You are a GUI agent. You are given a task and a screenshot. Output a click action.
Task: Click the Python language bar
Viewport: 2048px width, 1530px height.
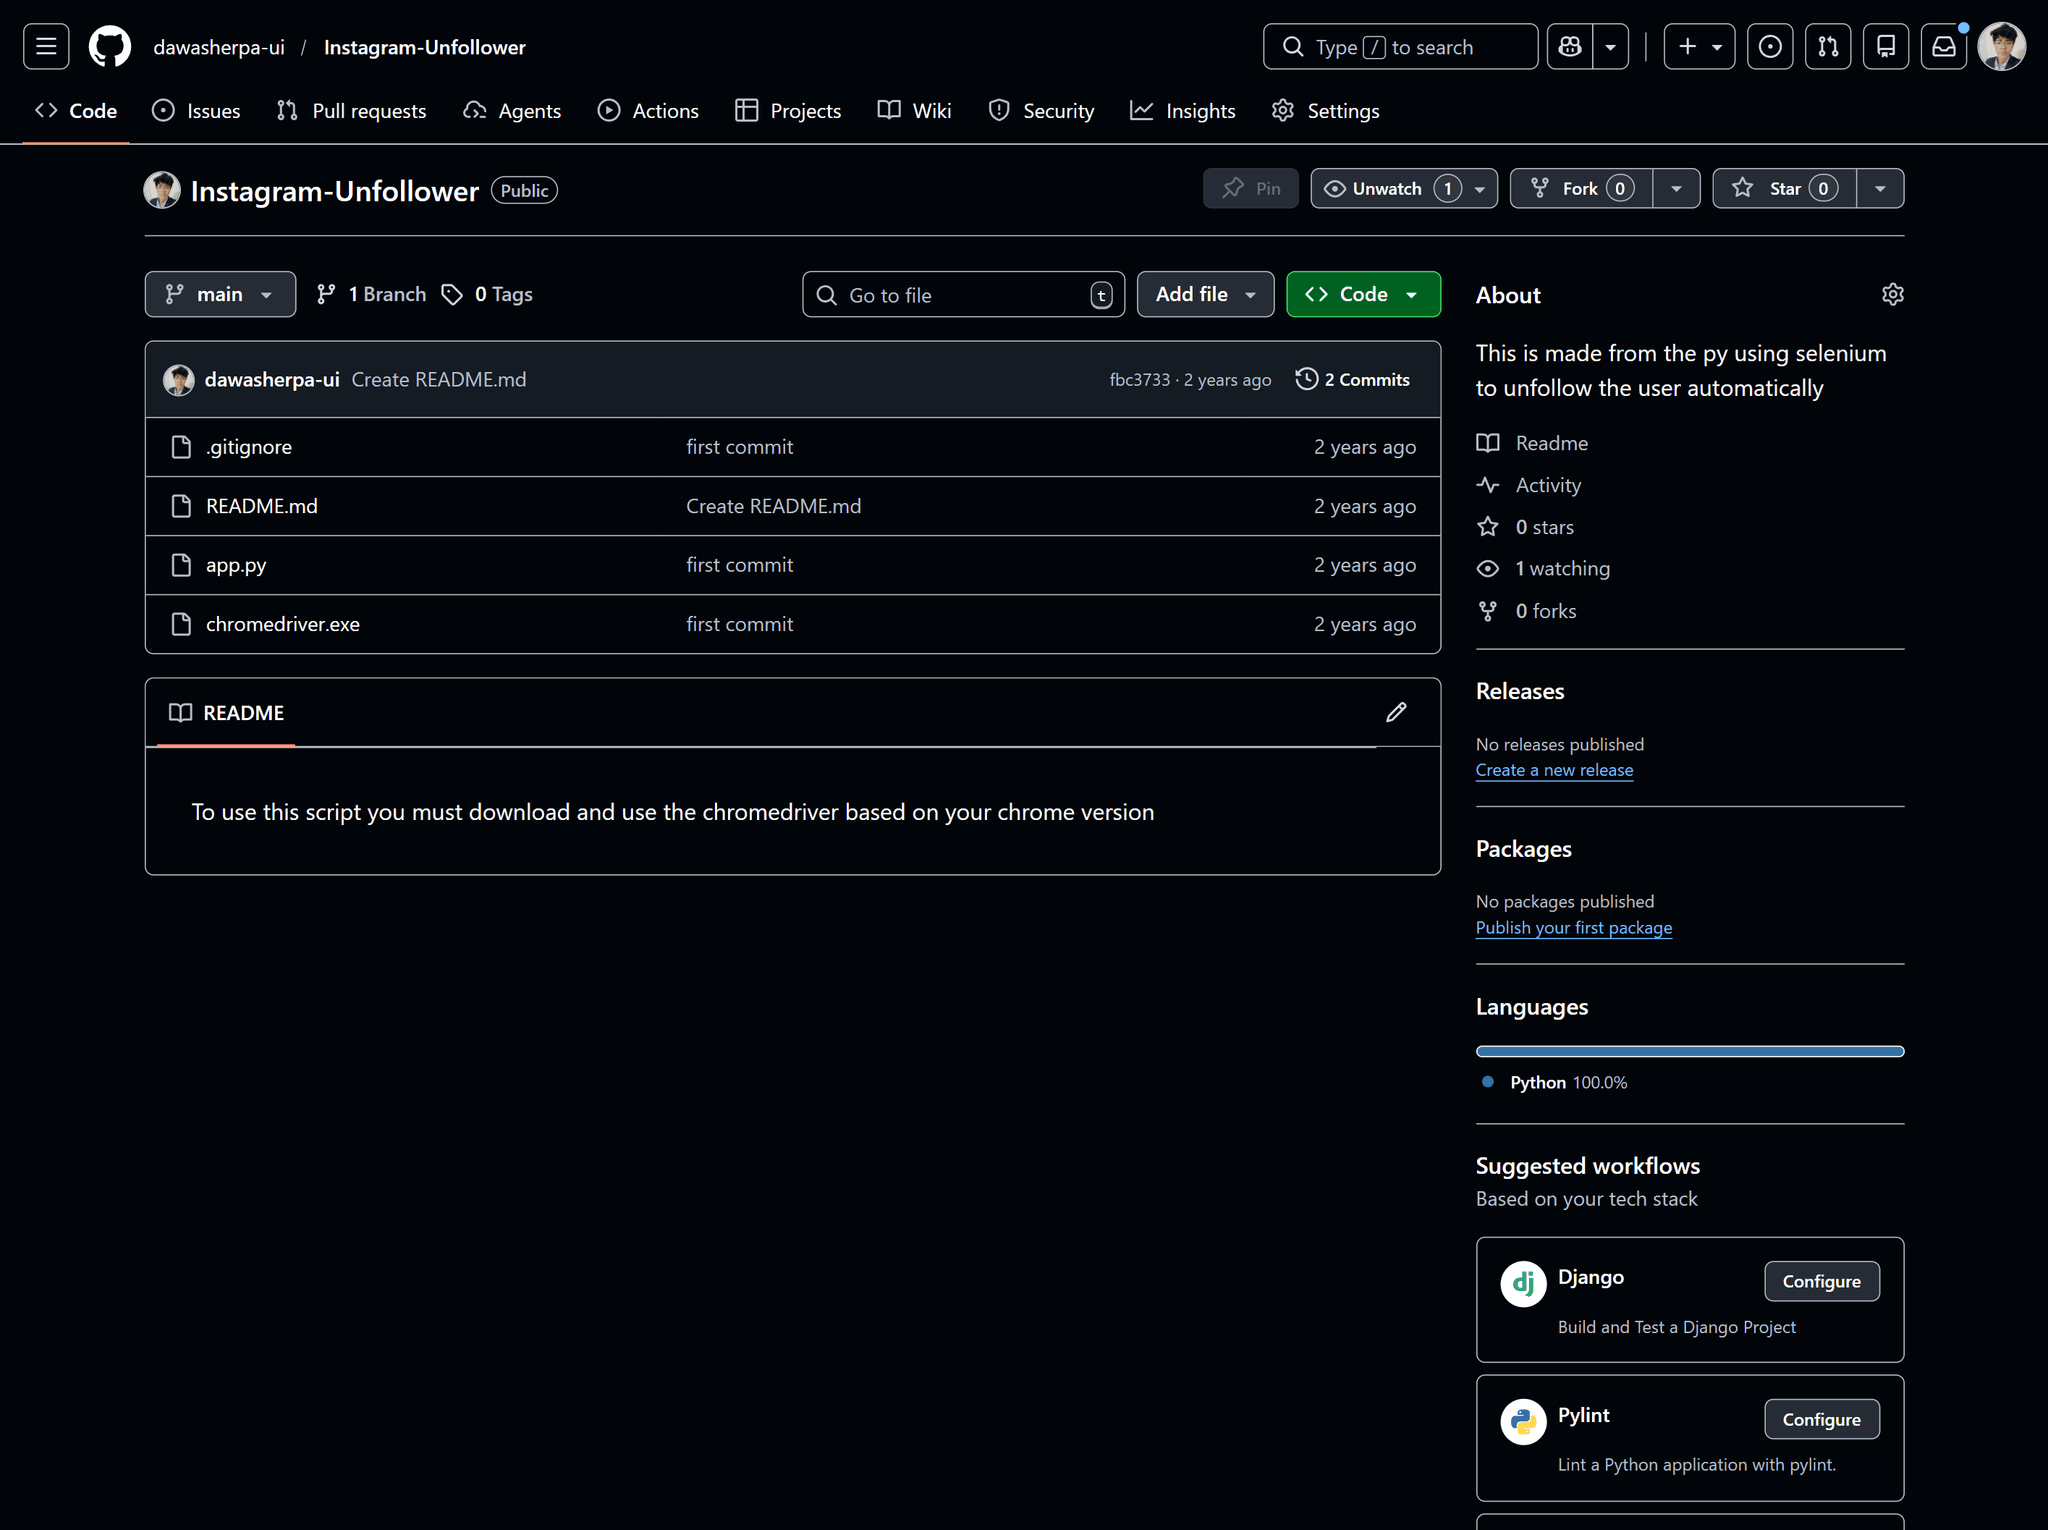[1689, 1051]
